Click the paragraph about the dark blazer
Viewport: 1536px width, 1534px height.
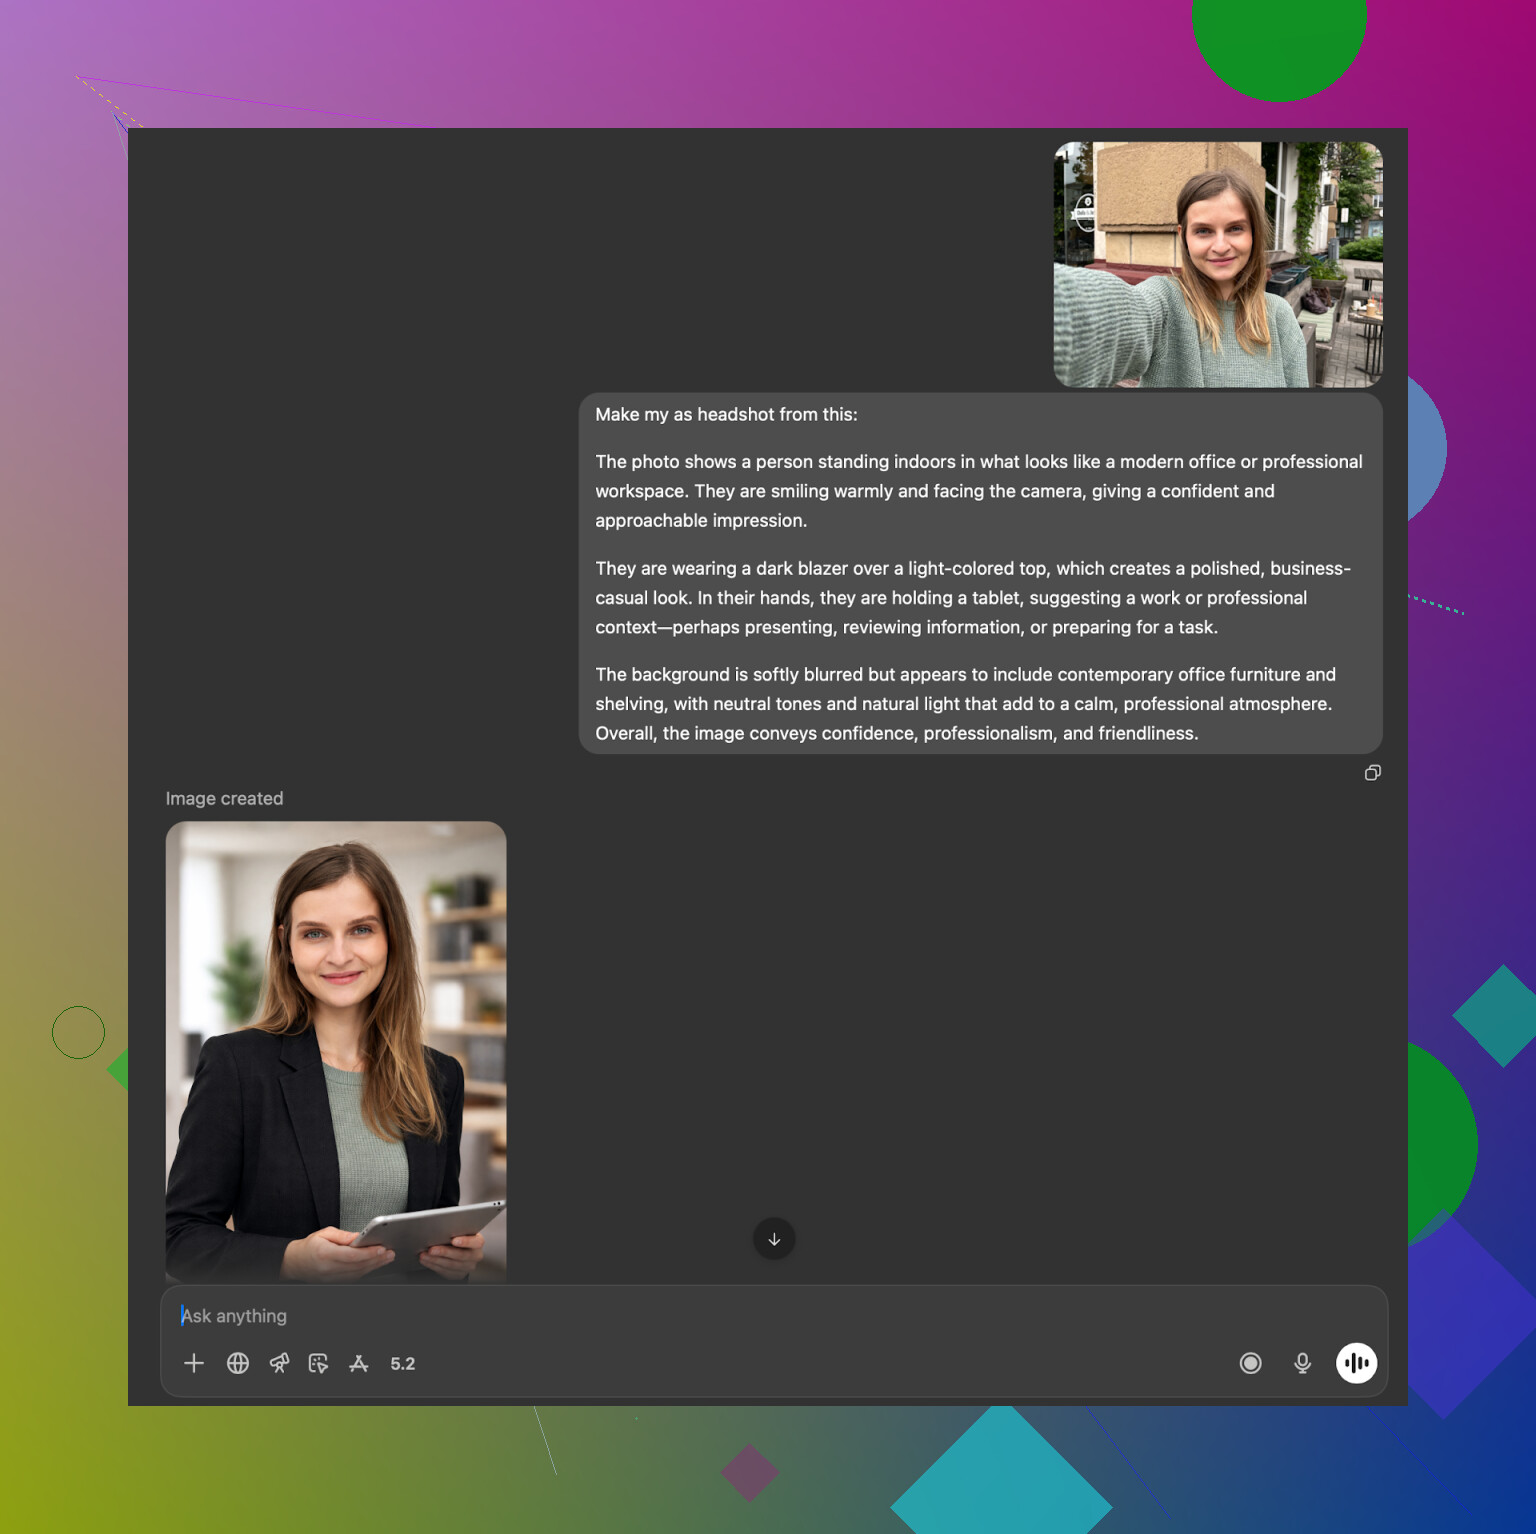(x=972, y=598)
